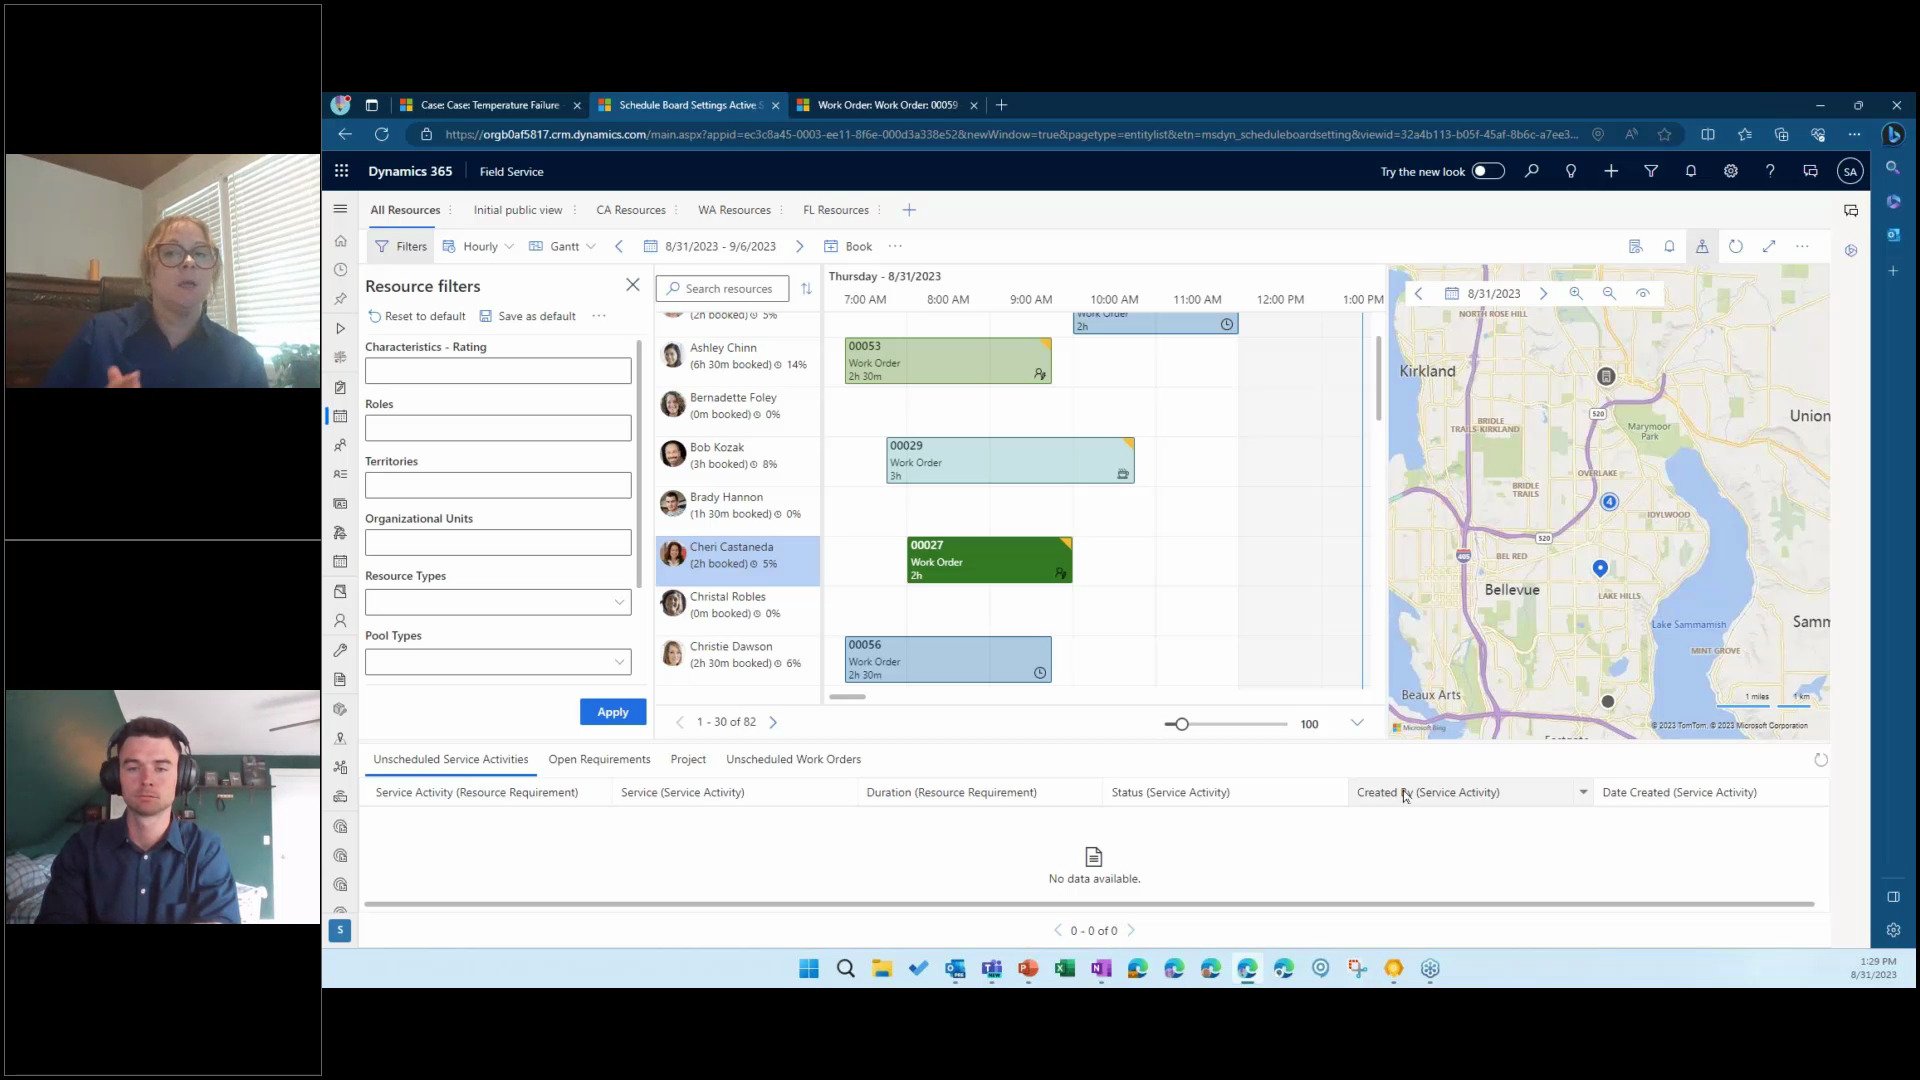Switch to the Unscheduled Work Orders tab
Viewport: 1920px width, 1080px height.
coord(792,759)
